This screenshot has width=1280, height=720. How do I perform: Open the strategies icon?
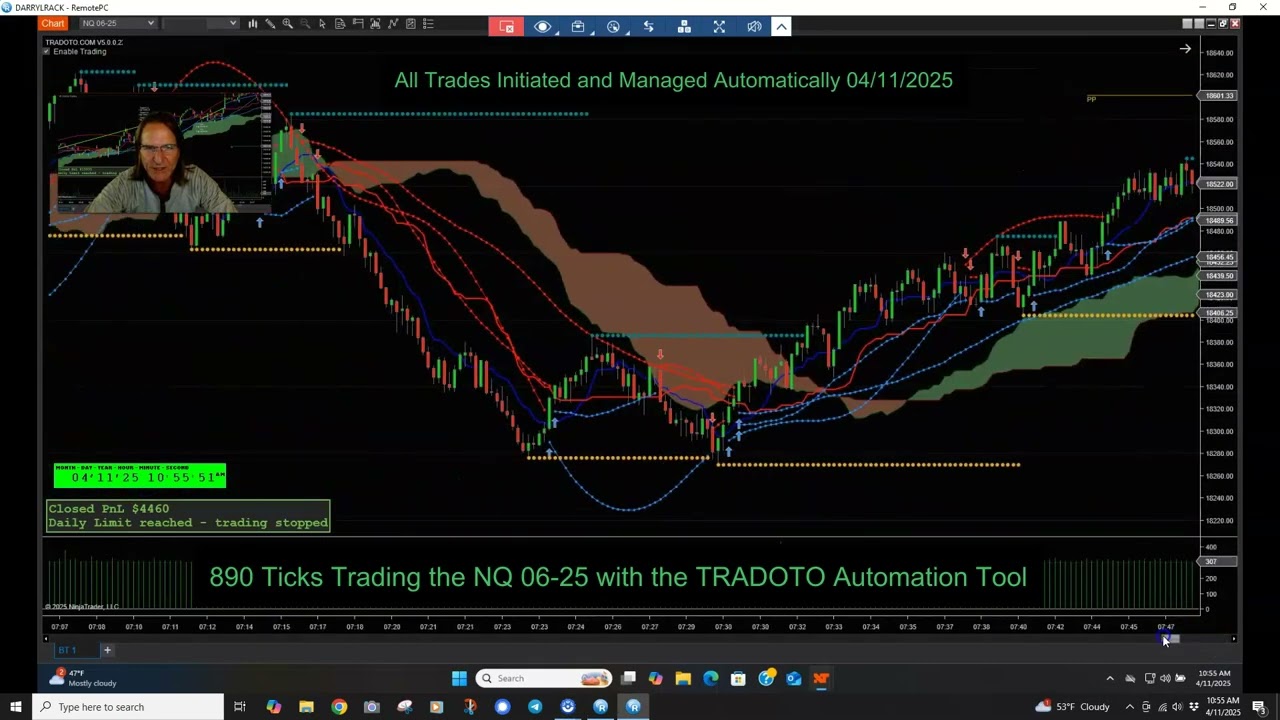click(393, 23)
